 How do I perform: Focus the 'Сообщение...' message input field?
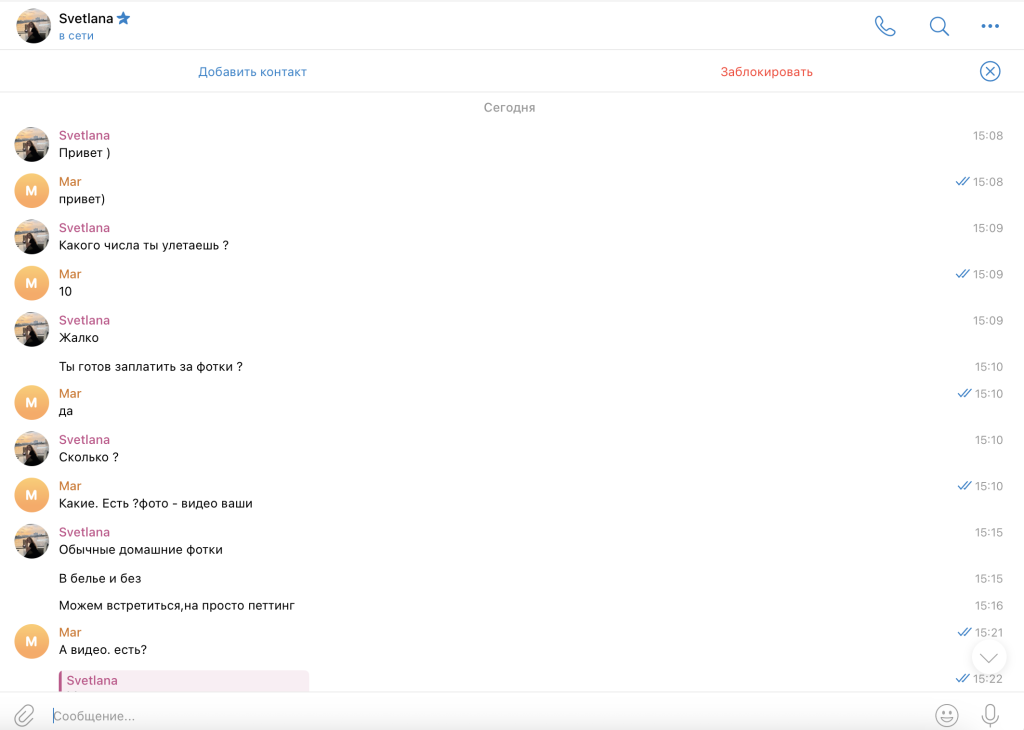click(480, 716)
